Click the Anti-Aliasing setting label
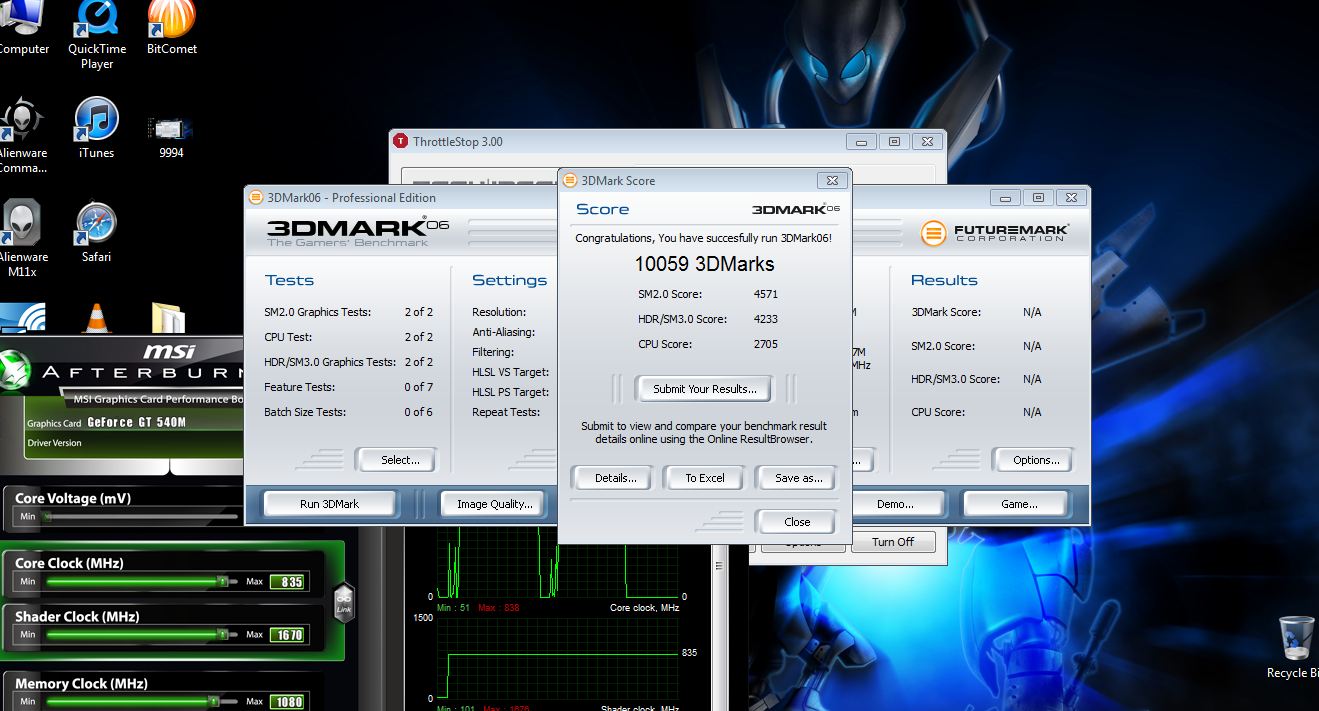Screen dimensions: 1319x711 click(x=503, y=332)
